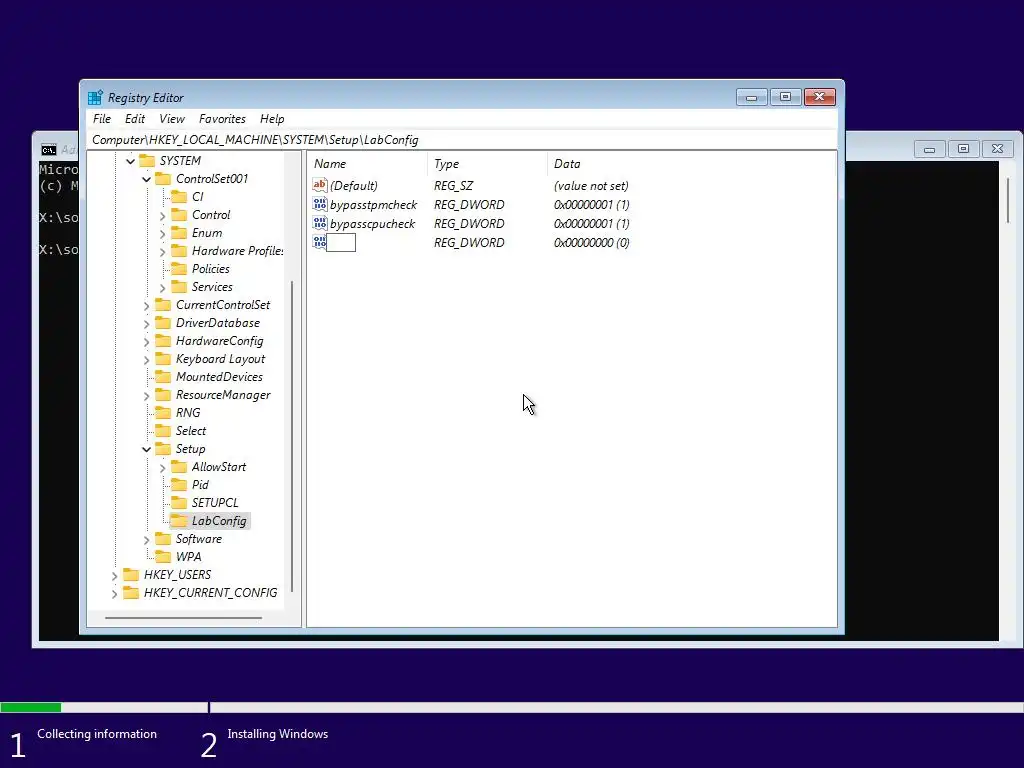Expand the Control key
Screen dimensions: 1024x768
click(163, 216)
